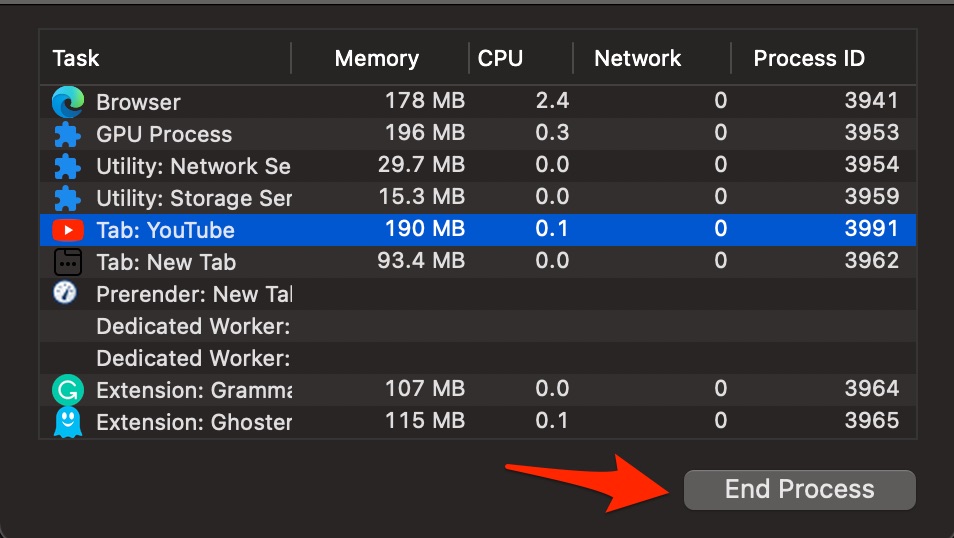Click the Ghostery ghost icon
The height and width of the screenshot is (538, 954).
tap(68, 422)
